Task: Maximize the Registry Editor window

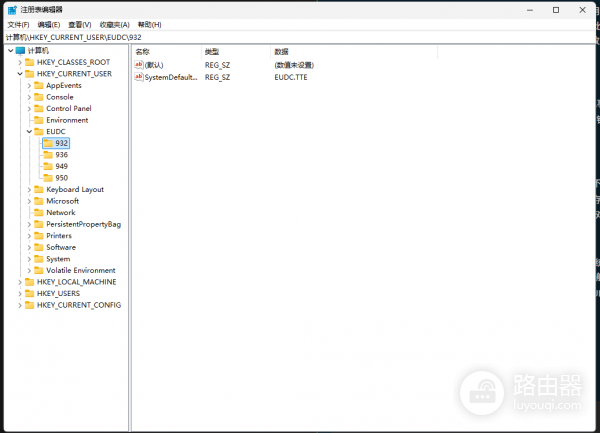Action: (556, 10)
